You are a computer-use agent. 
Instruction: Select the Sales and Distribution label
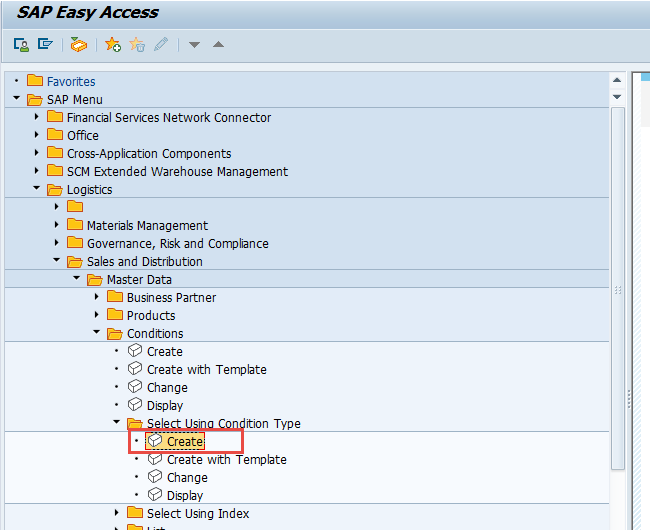point(145,261)
